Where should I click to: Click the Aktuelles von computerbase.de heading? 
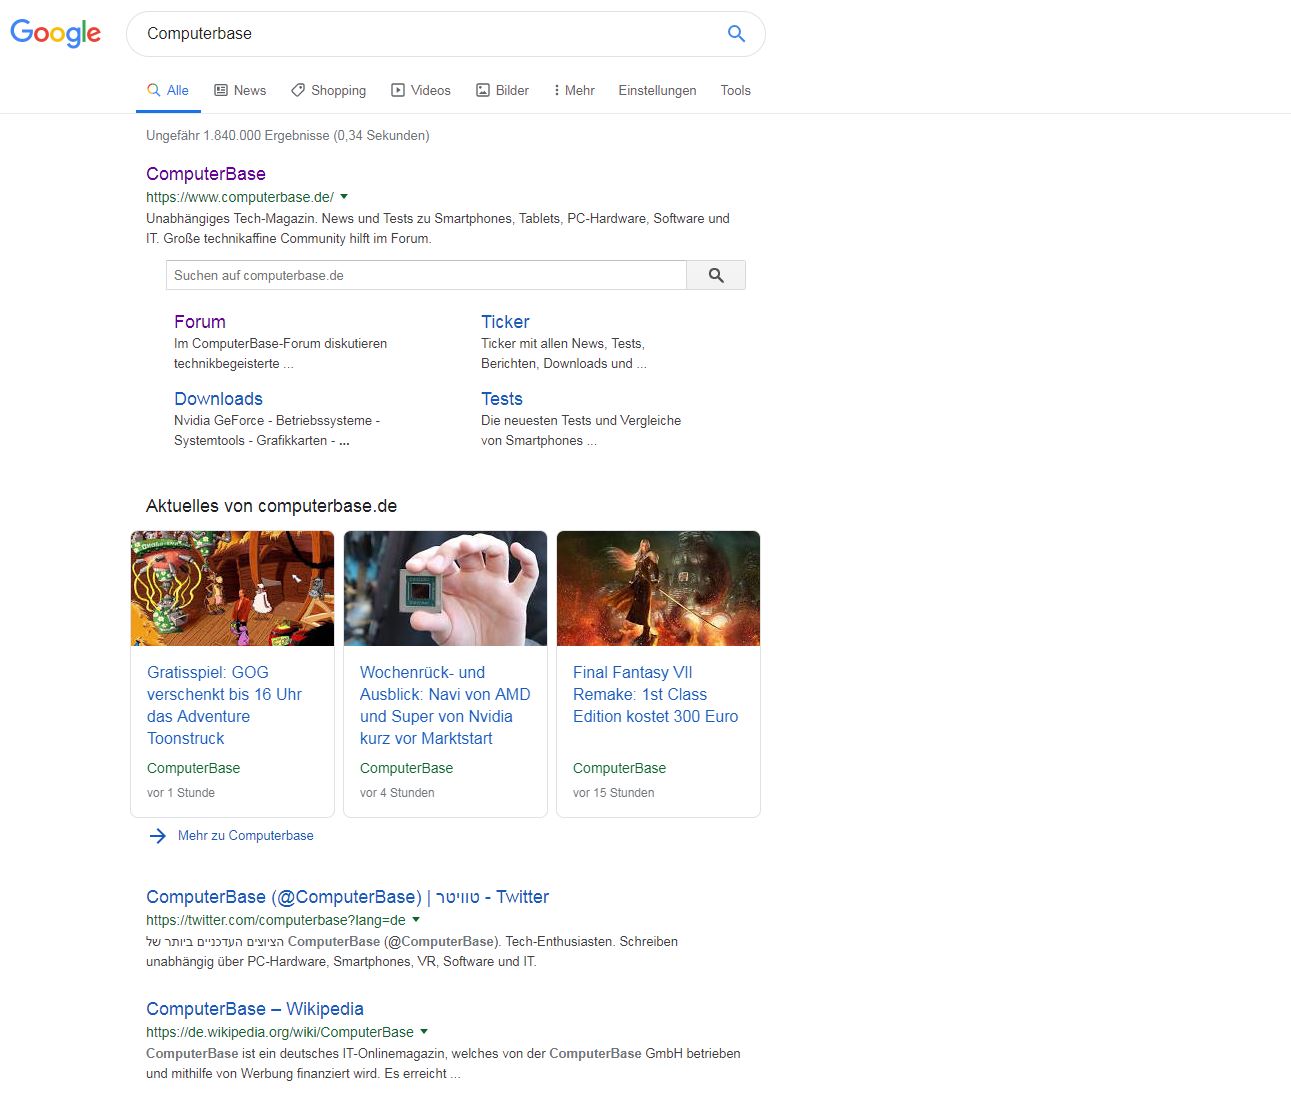(x=271, y=506)
